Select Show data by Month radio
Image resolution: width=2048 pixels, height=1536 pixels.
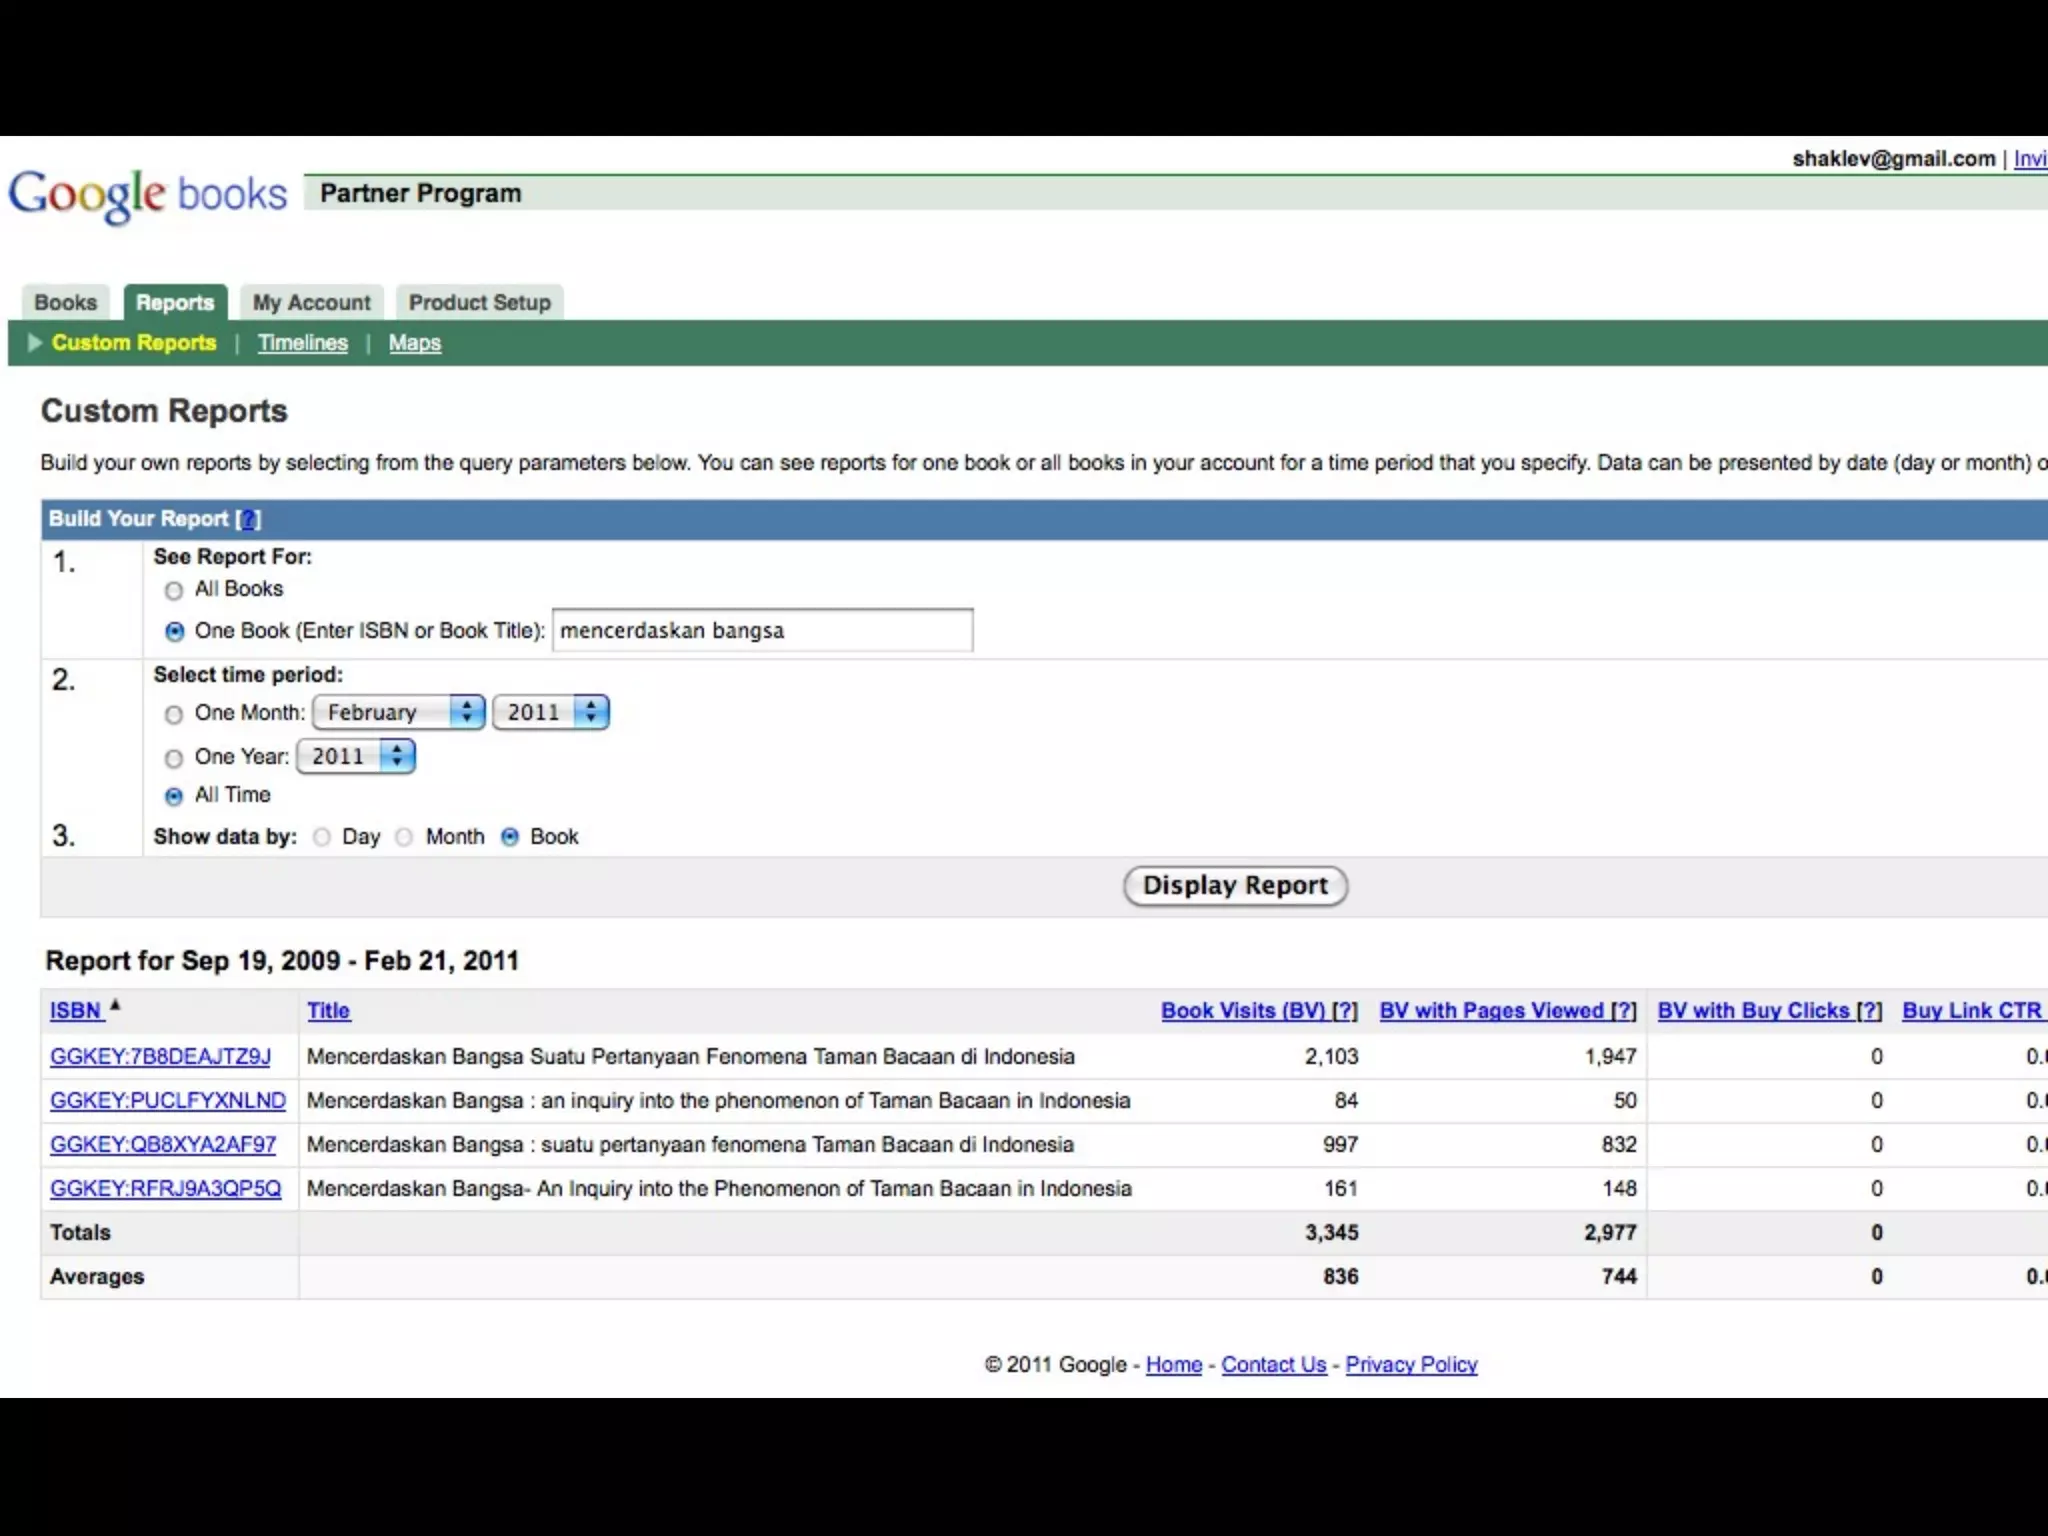coord(404,837)
